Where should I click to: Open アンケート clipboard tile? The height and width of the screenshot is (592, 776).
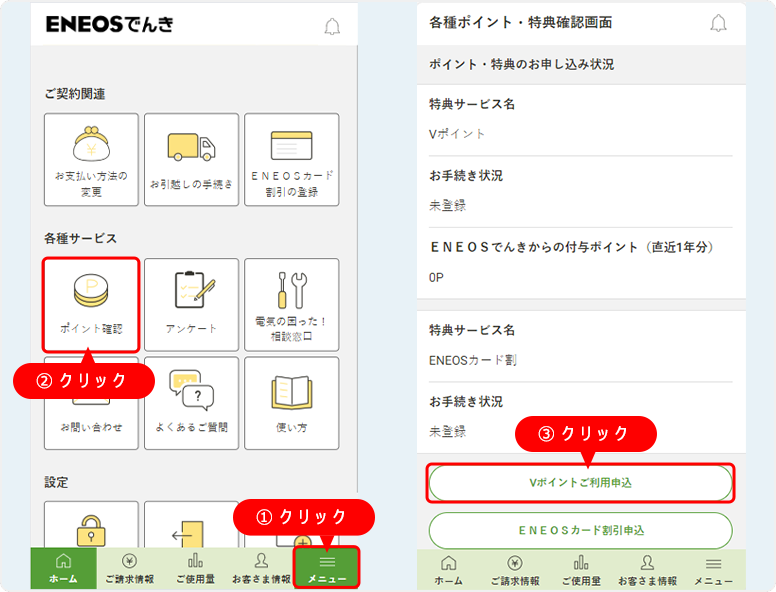coord(192,304)
